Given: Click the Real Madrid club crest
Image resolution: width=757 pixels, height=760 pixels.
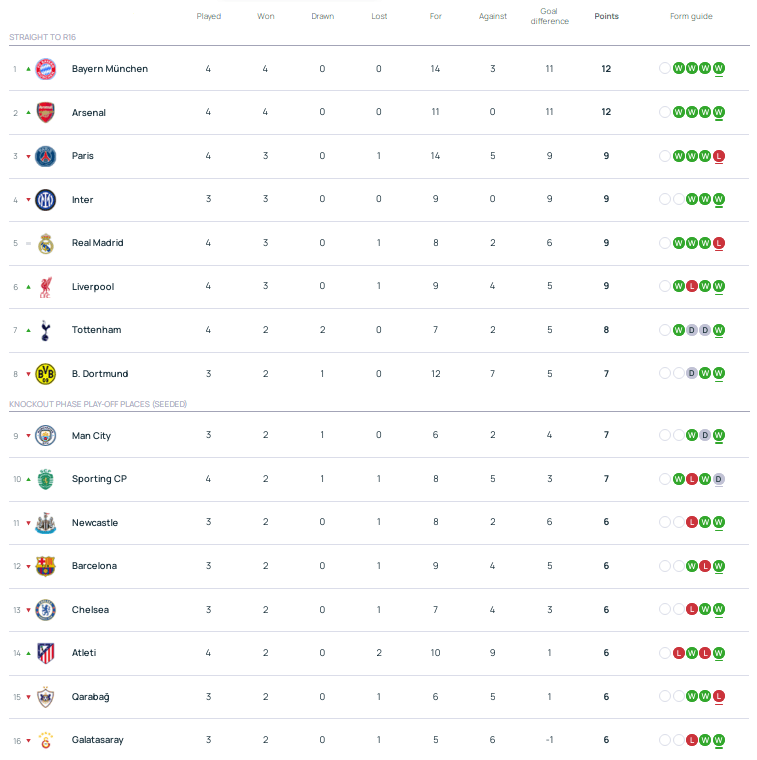Looking at the screenshot, I should pyautogui.click(x=46, y=243).
